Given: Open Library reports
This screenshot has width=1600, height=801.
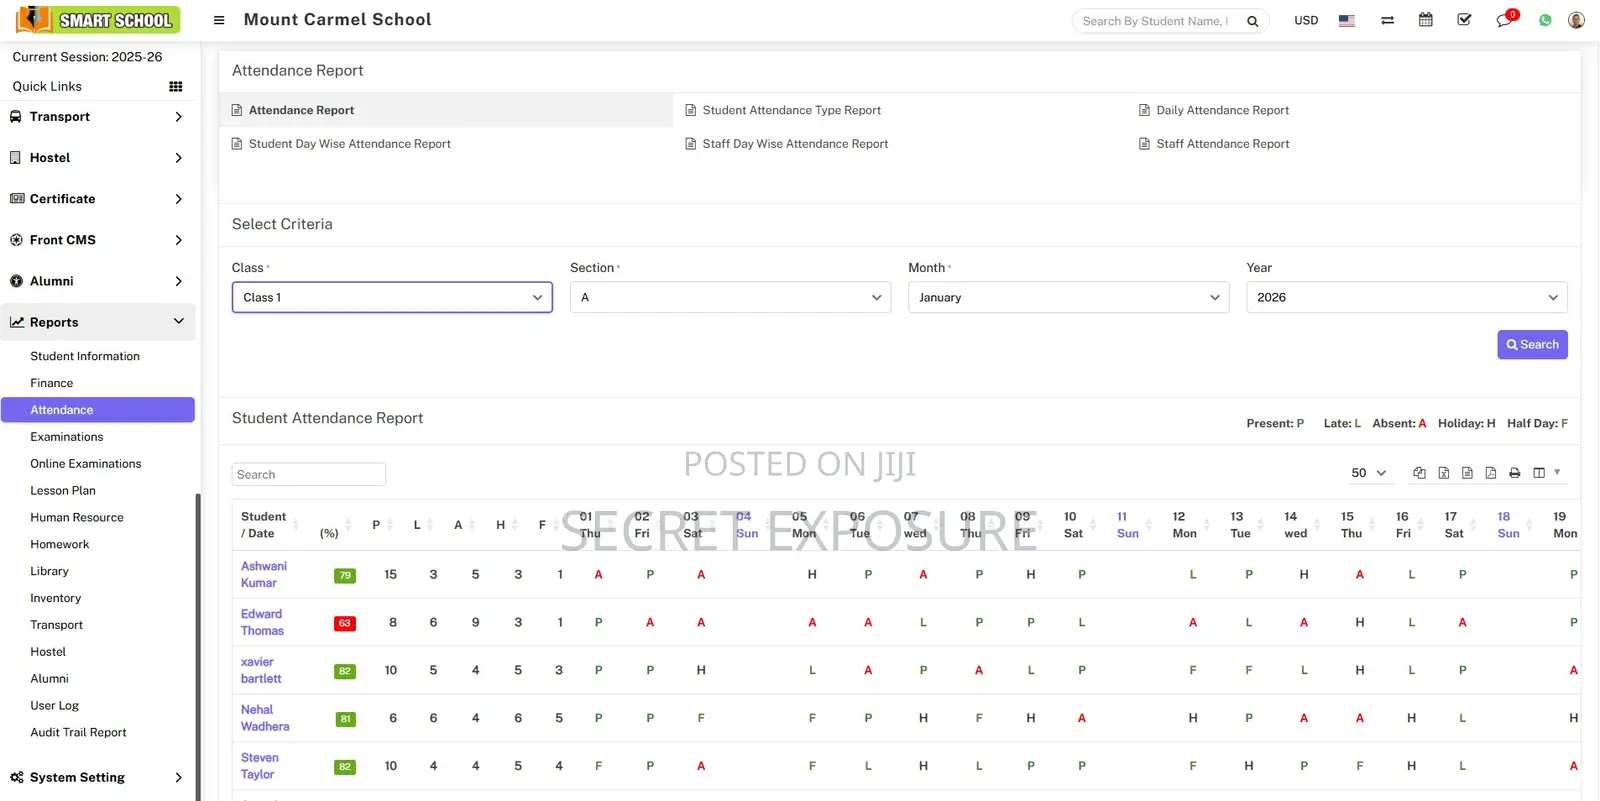Looking at the screenshot, I should coord(50,572).
